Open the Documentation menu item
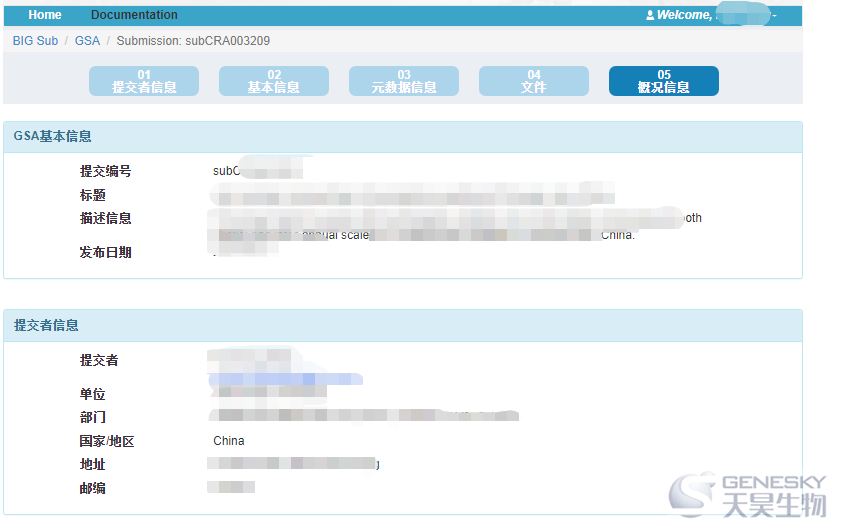The width and height of the screenshot is (847, 526). coord(134,15)
